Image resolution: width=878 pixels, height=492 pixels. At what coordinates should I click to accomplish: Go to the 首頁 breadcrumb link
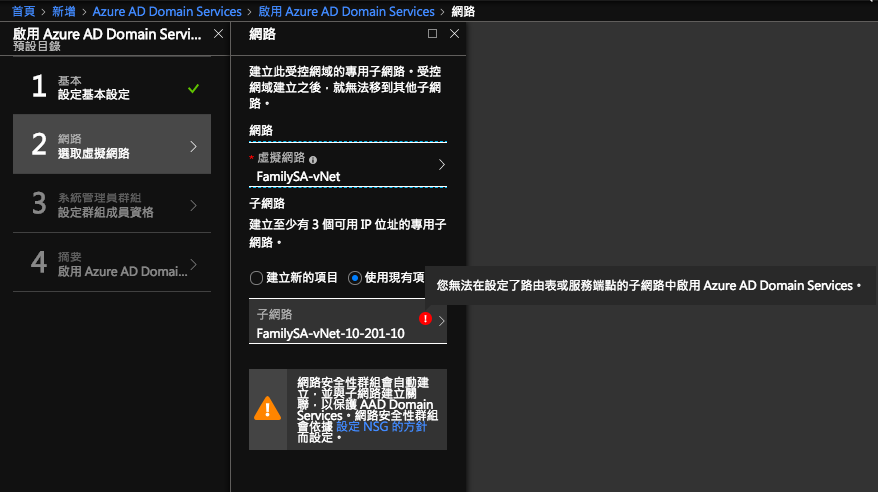[x=24, y=11]
